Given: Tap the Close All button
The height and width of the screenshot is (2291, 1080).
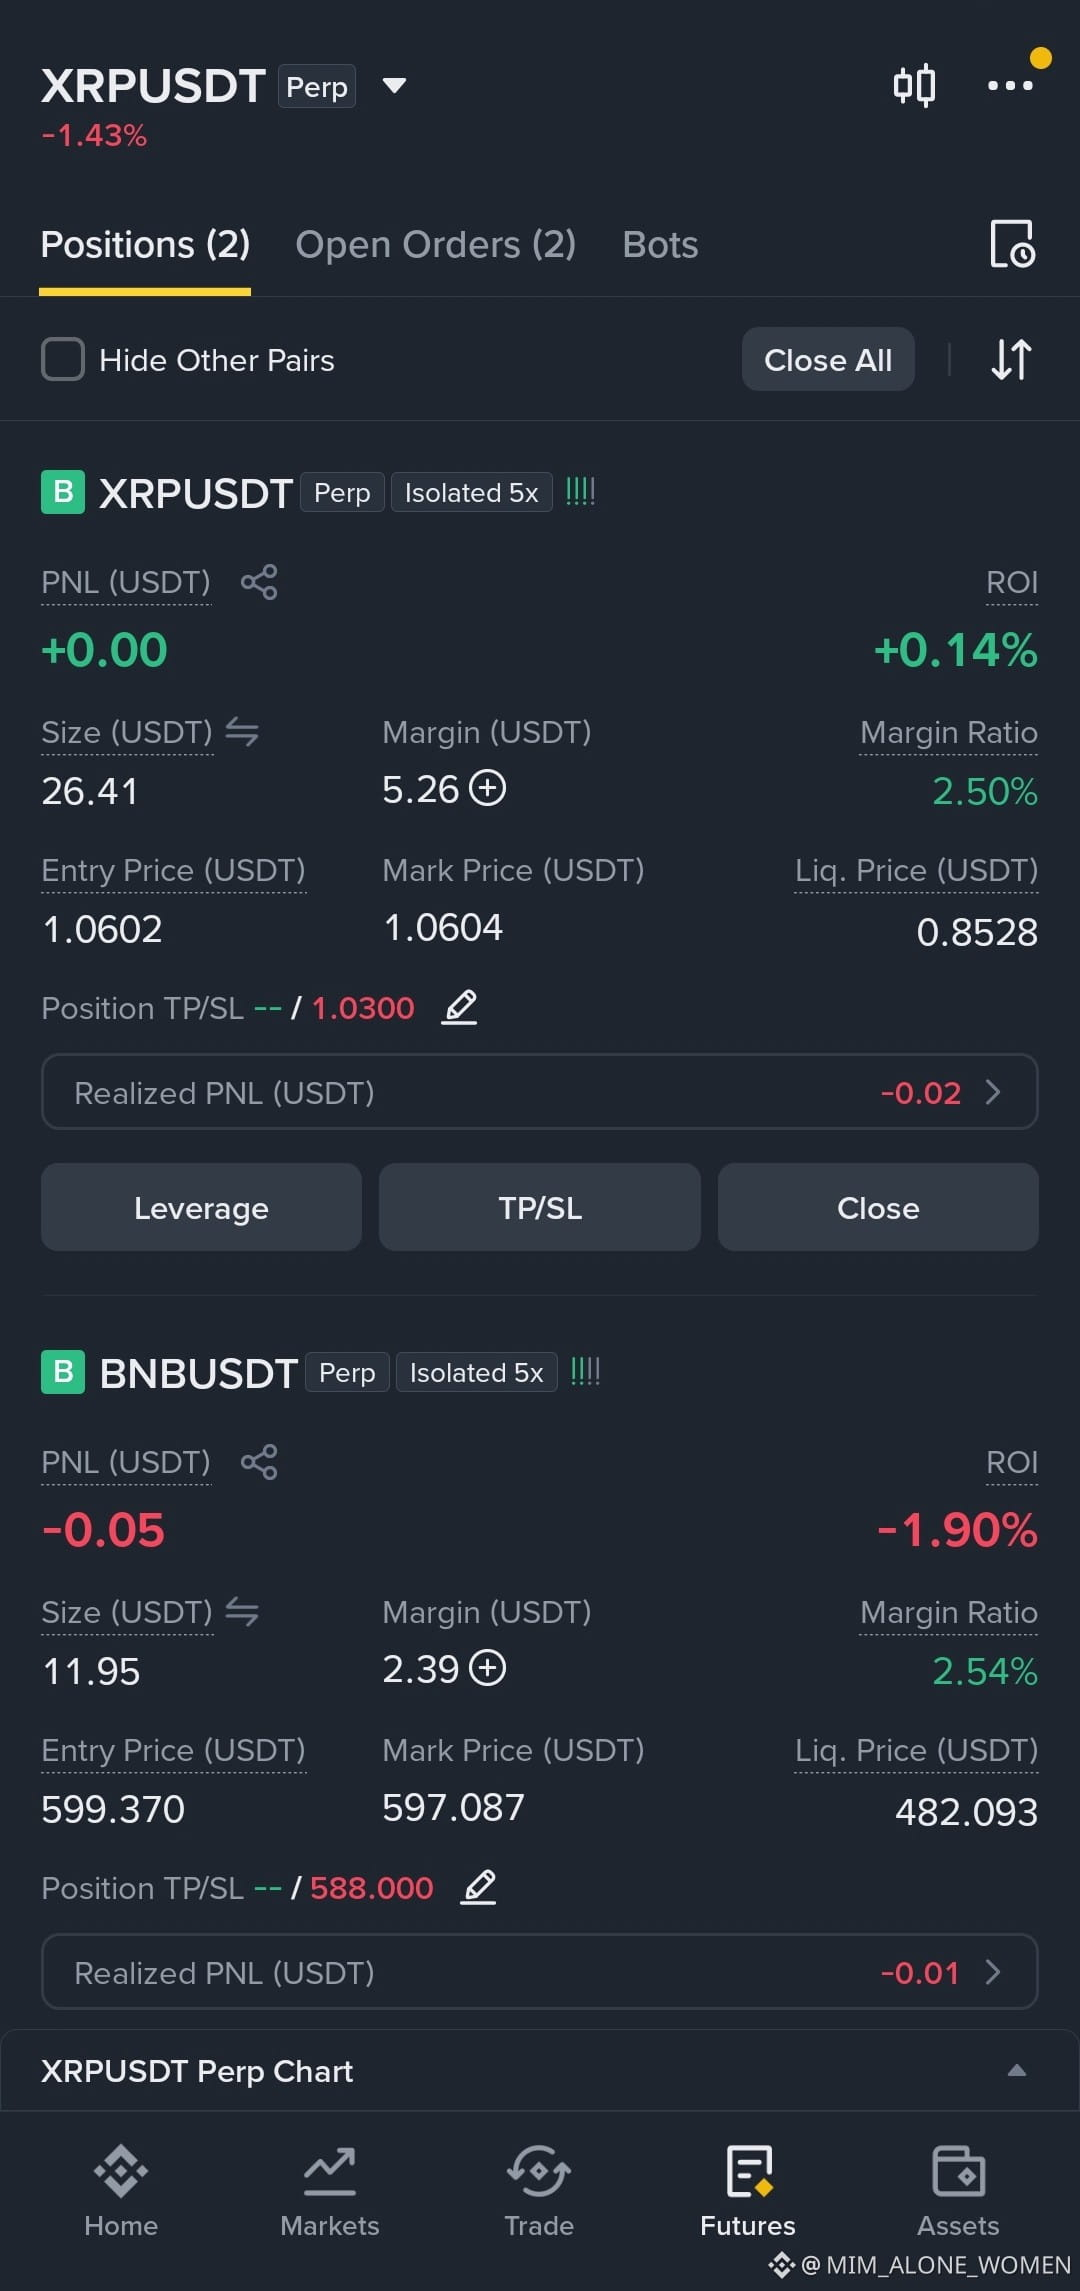Looking at the screenshot, I should [828, 359].
